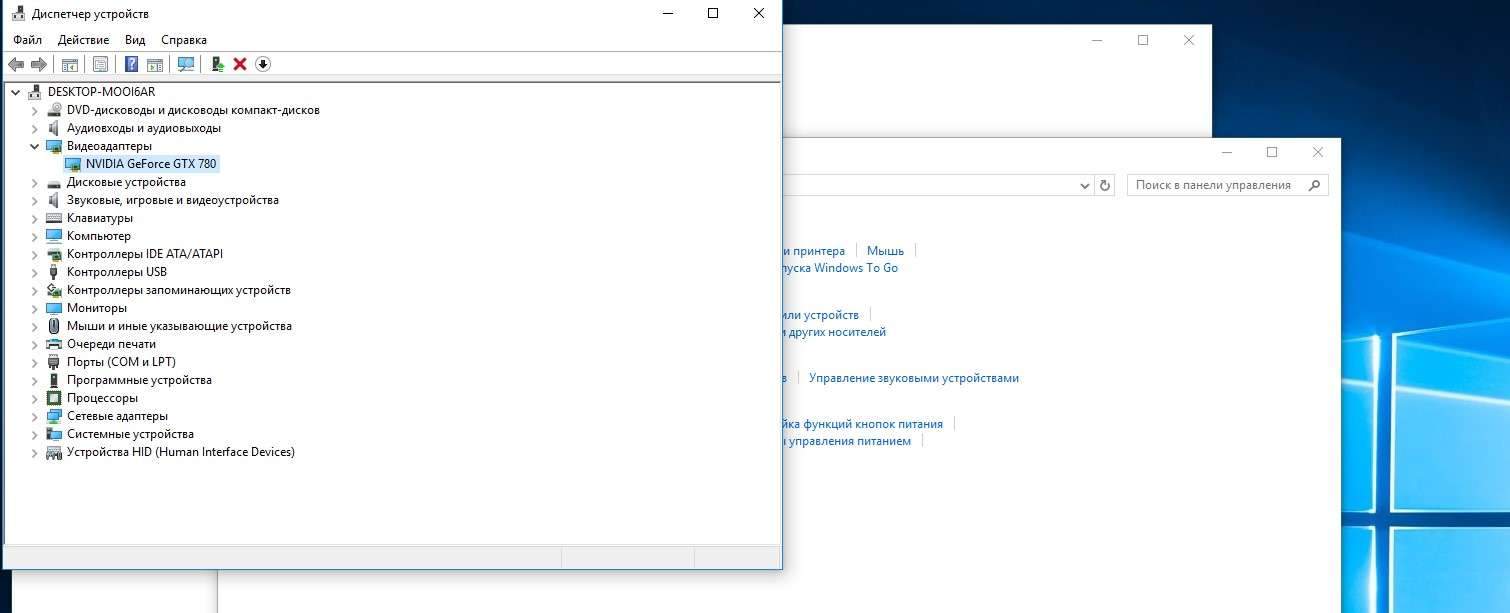Close the Диспетчер устройств window
This screenshot has width=1510, height=613.
pyautogui.click(x=759, y=13)
